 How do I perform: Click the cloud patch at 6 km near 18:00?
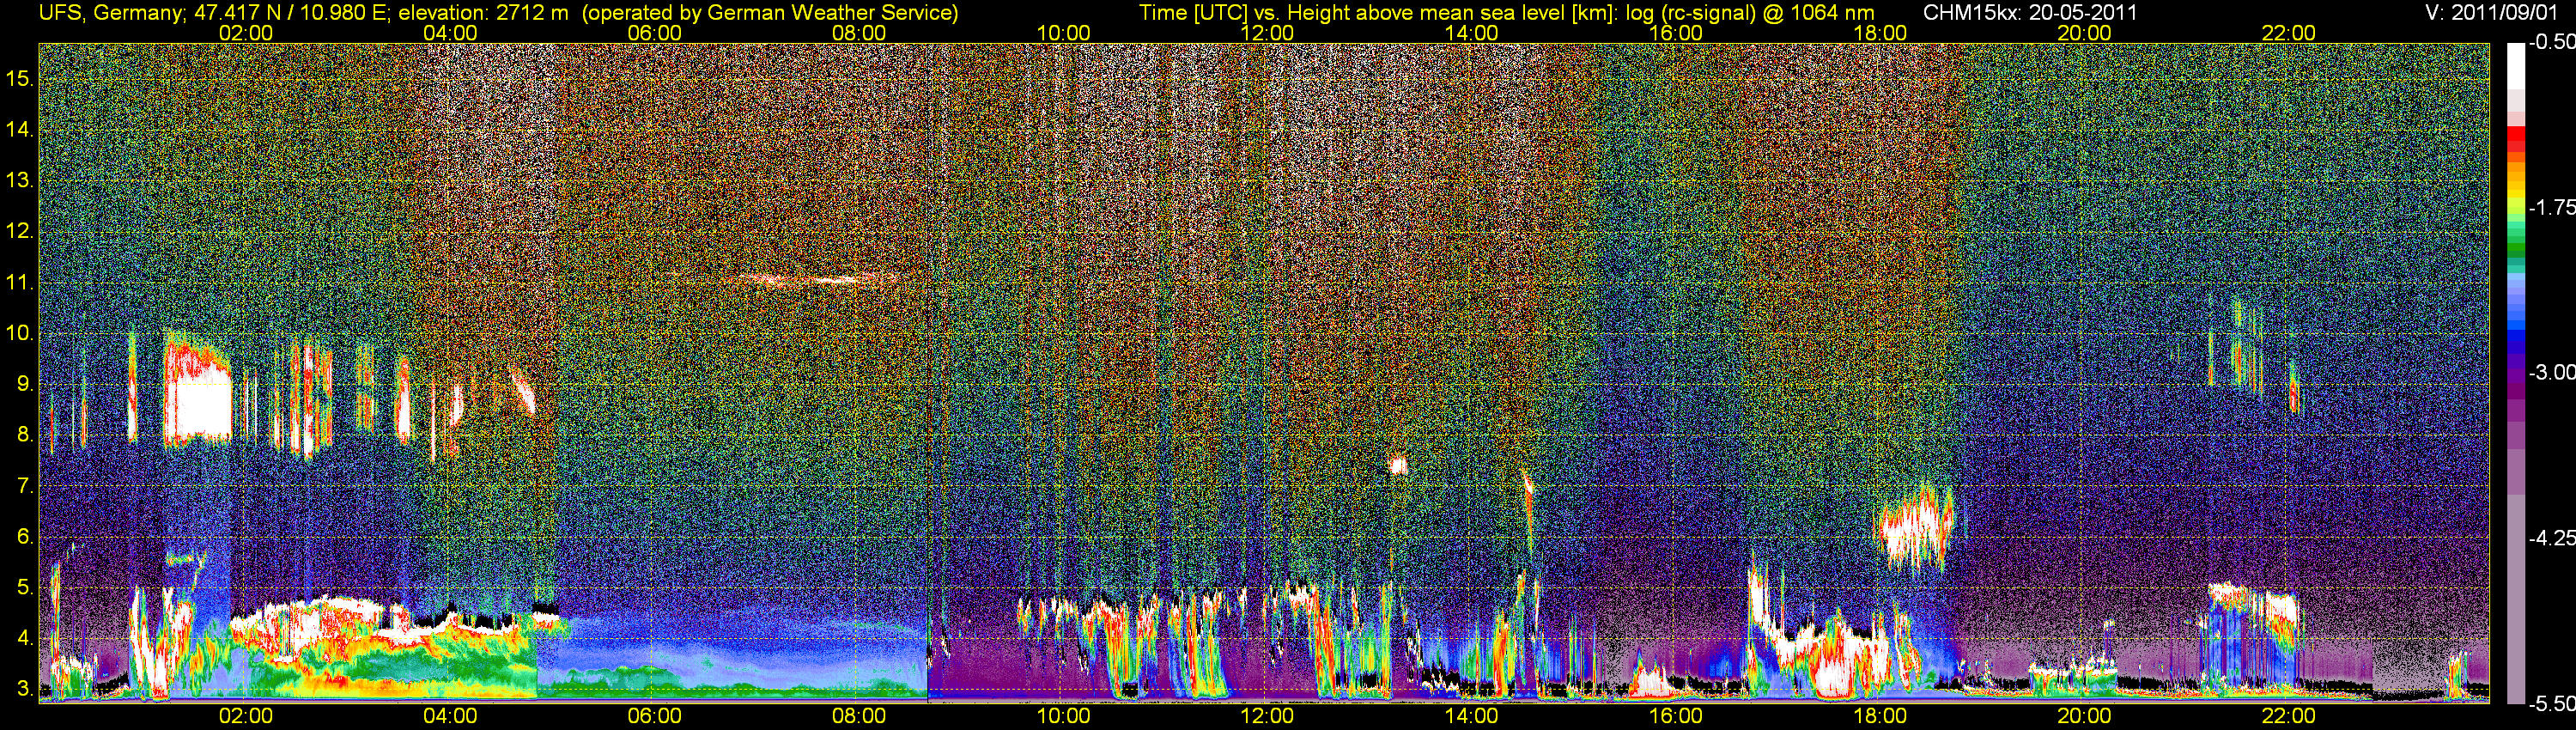[1914, 527]
